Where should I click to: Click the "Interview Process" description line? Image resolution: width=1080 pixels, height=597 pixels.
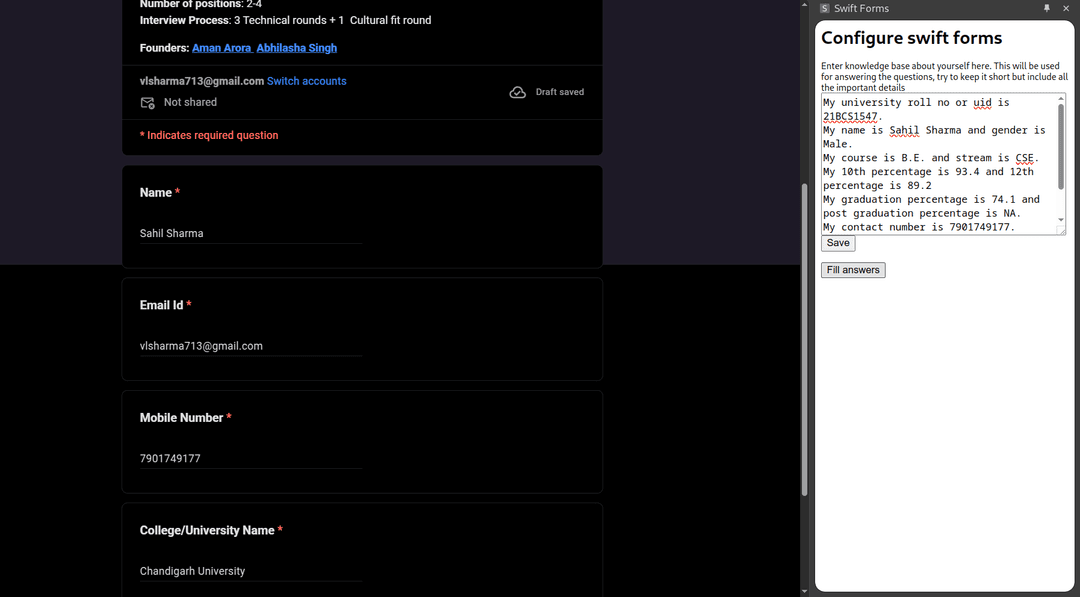(x=285, y=21)
